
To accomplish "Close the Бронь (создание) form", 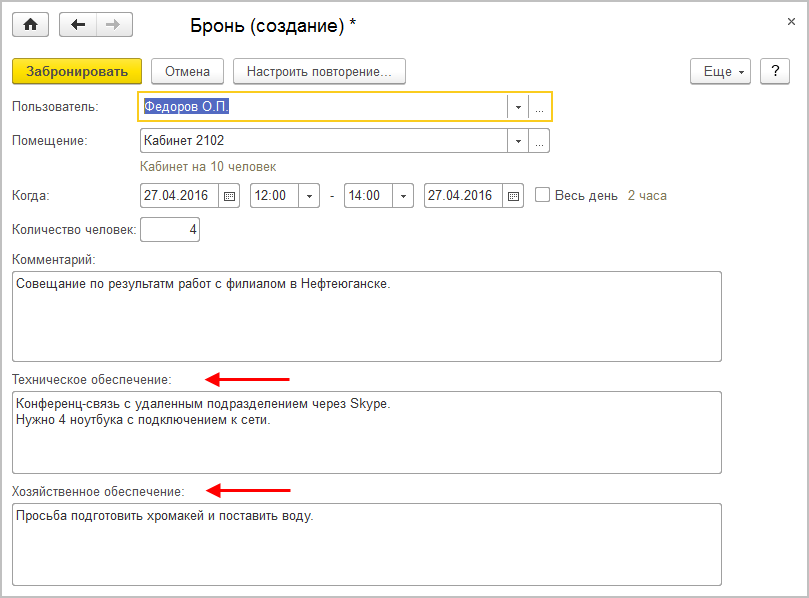I will (791, 22).
